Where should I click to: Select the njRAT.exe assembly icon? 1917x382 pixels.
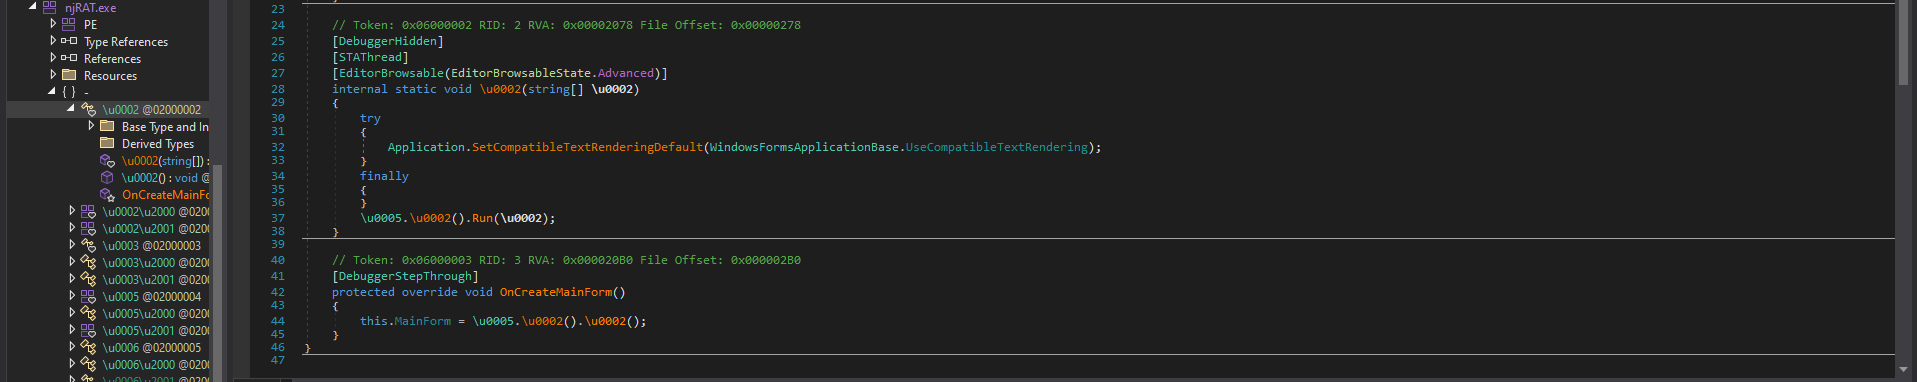pos(50,7)
